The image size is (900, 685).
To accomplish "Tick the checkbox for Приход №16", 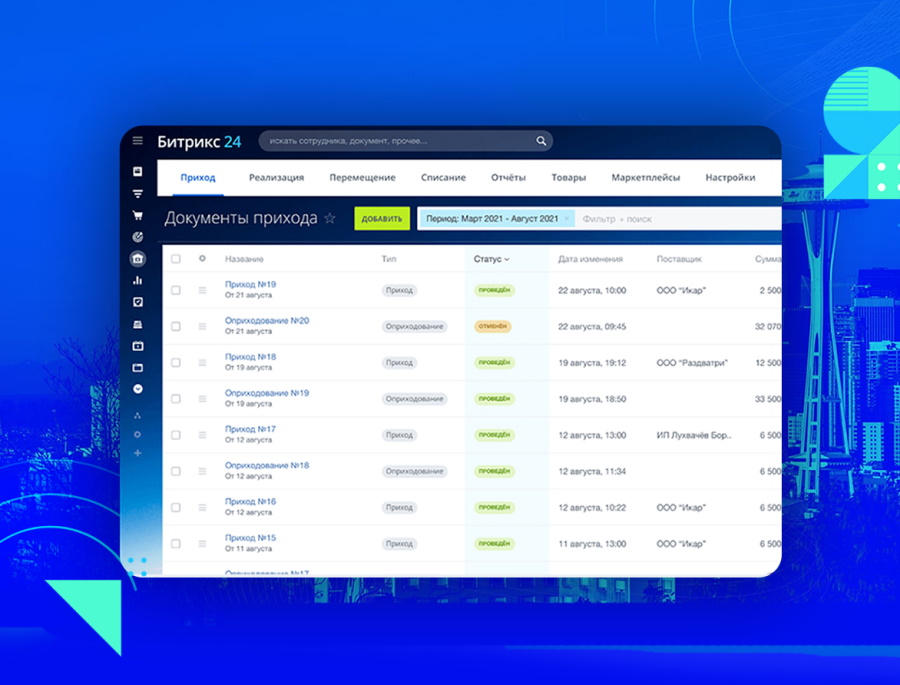I will coord(176,507).
